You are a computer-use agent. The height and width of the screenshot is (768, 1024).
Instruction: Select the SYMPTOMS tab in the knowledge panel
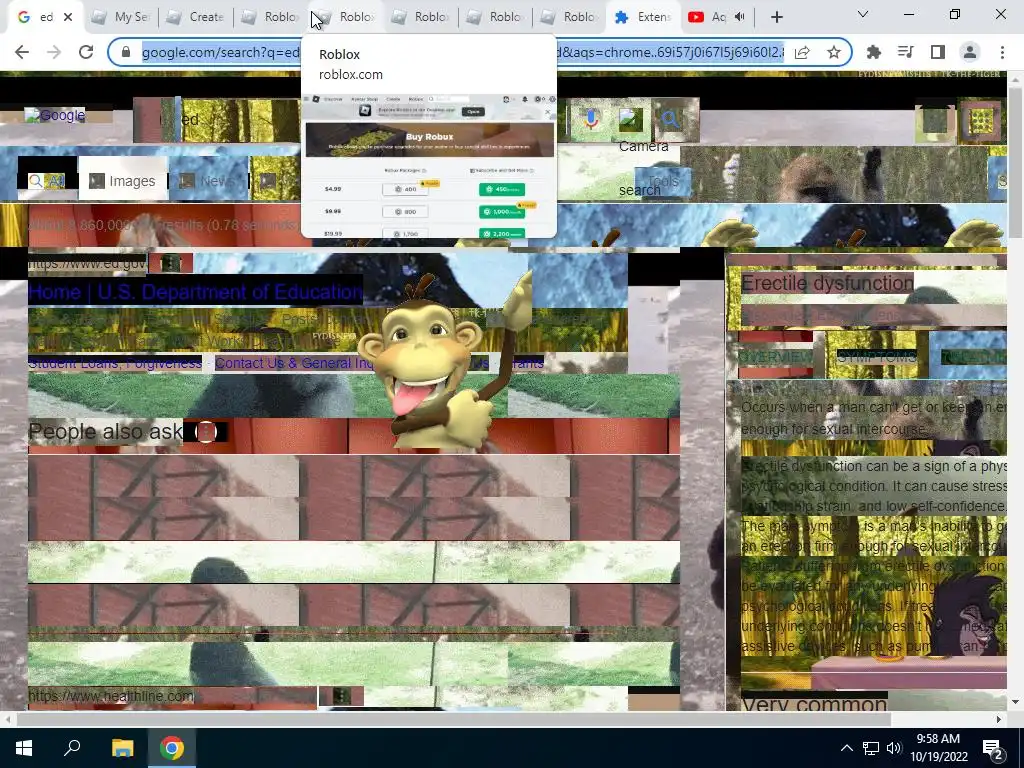[x=877, y=357]
